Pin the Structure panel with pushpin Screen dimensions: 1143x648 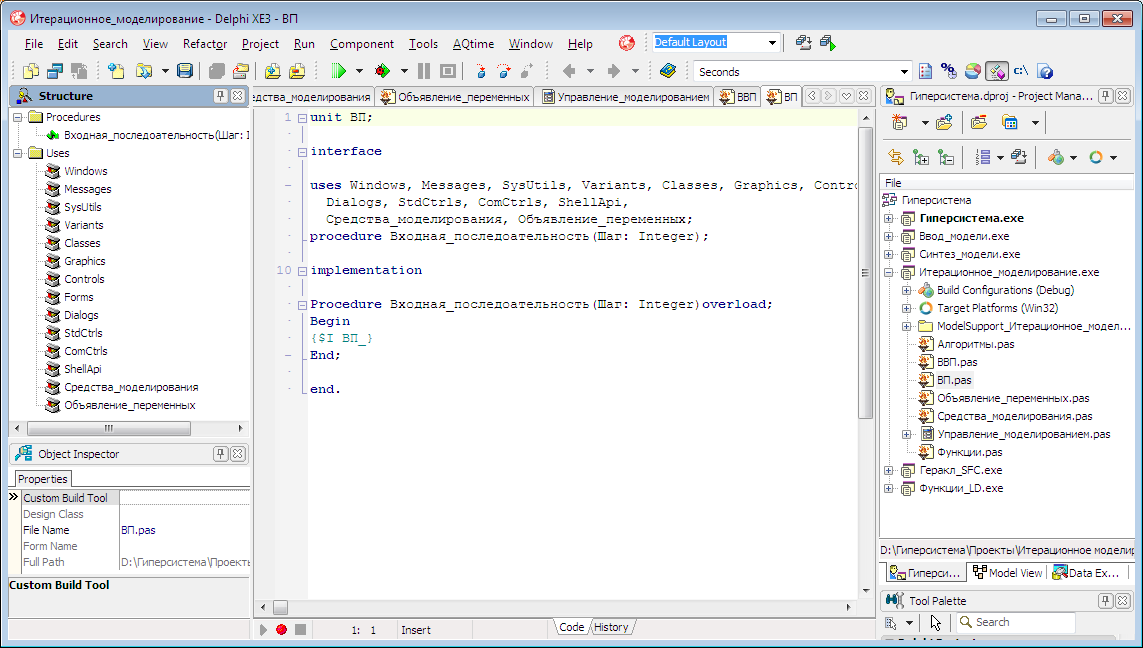221,96
